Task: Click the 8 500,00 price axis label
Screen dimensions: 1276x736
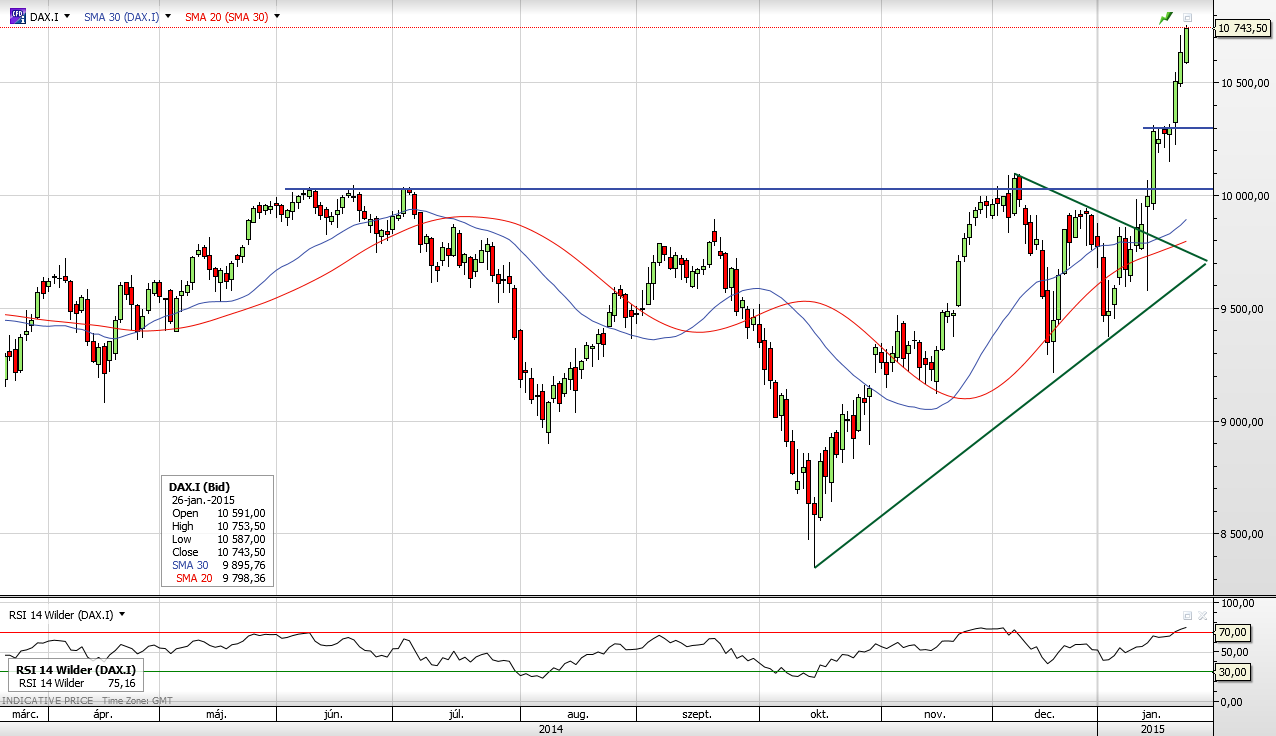Action: (1242, 534)
